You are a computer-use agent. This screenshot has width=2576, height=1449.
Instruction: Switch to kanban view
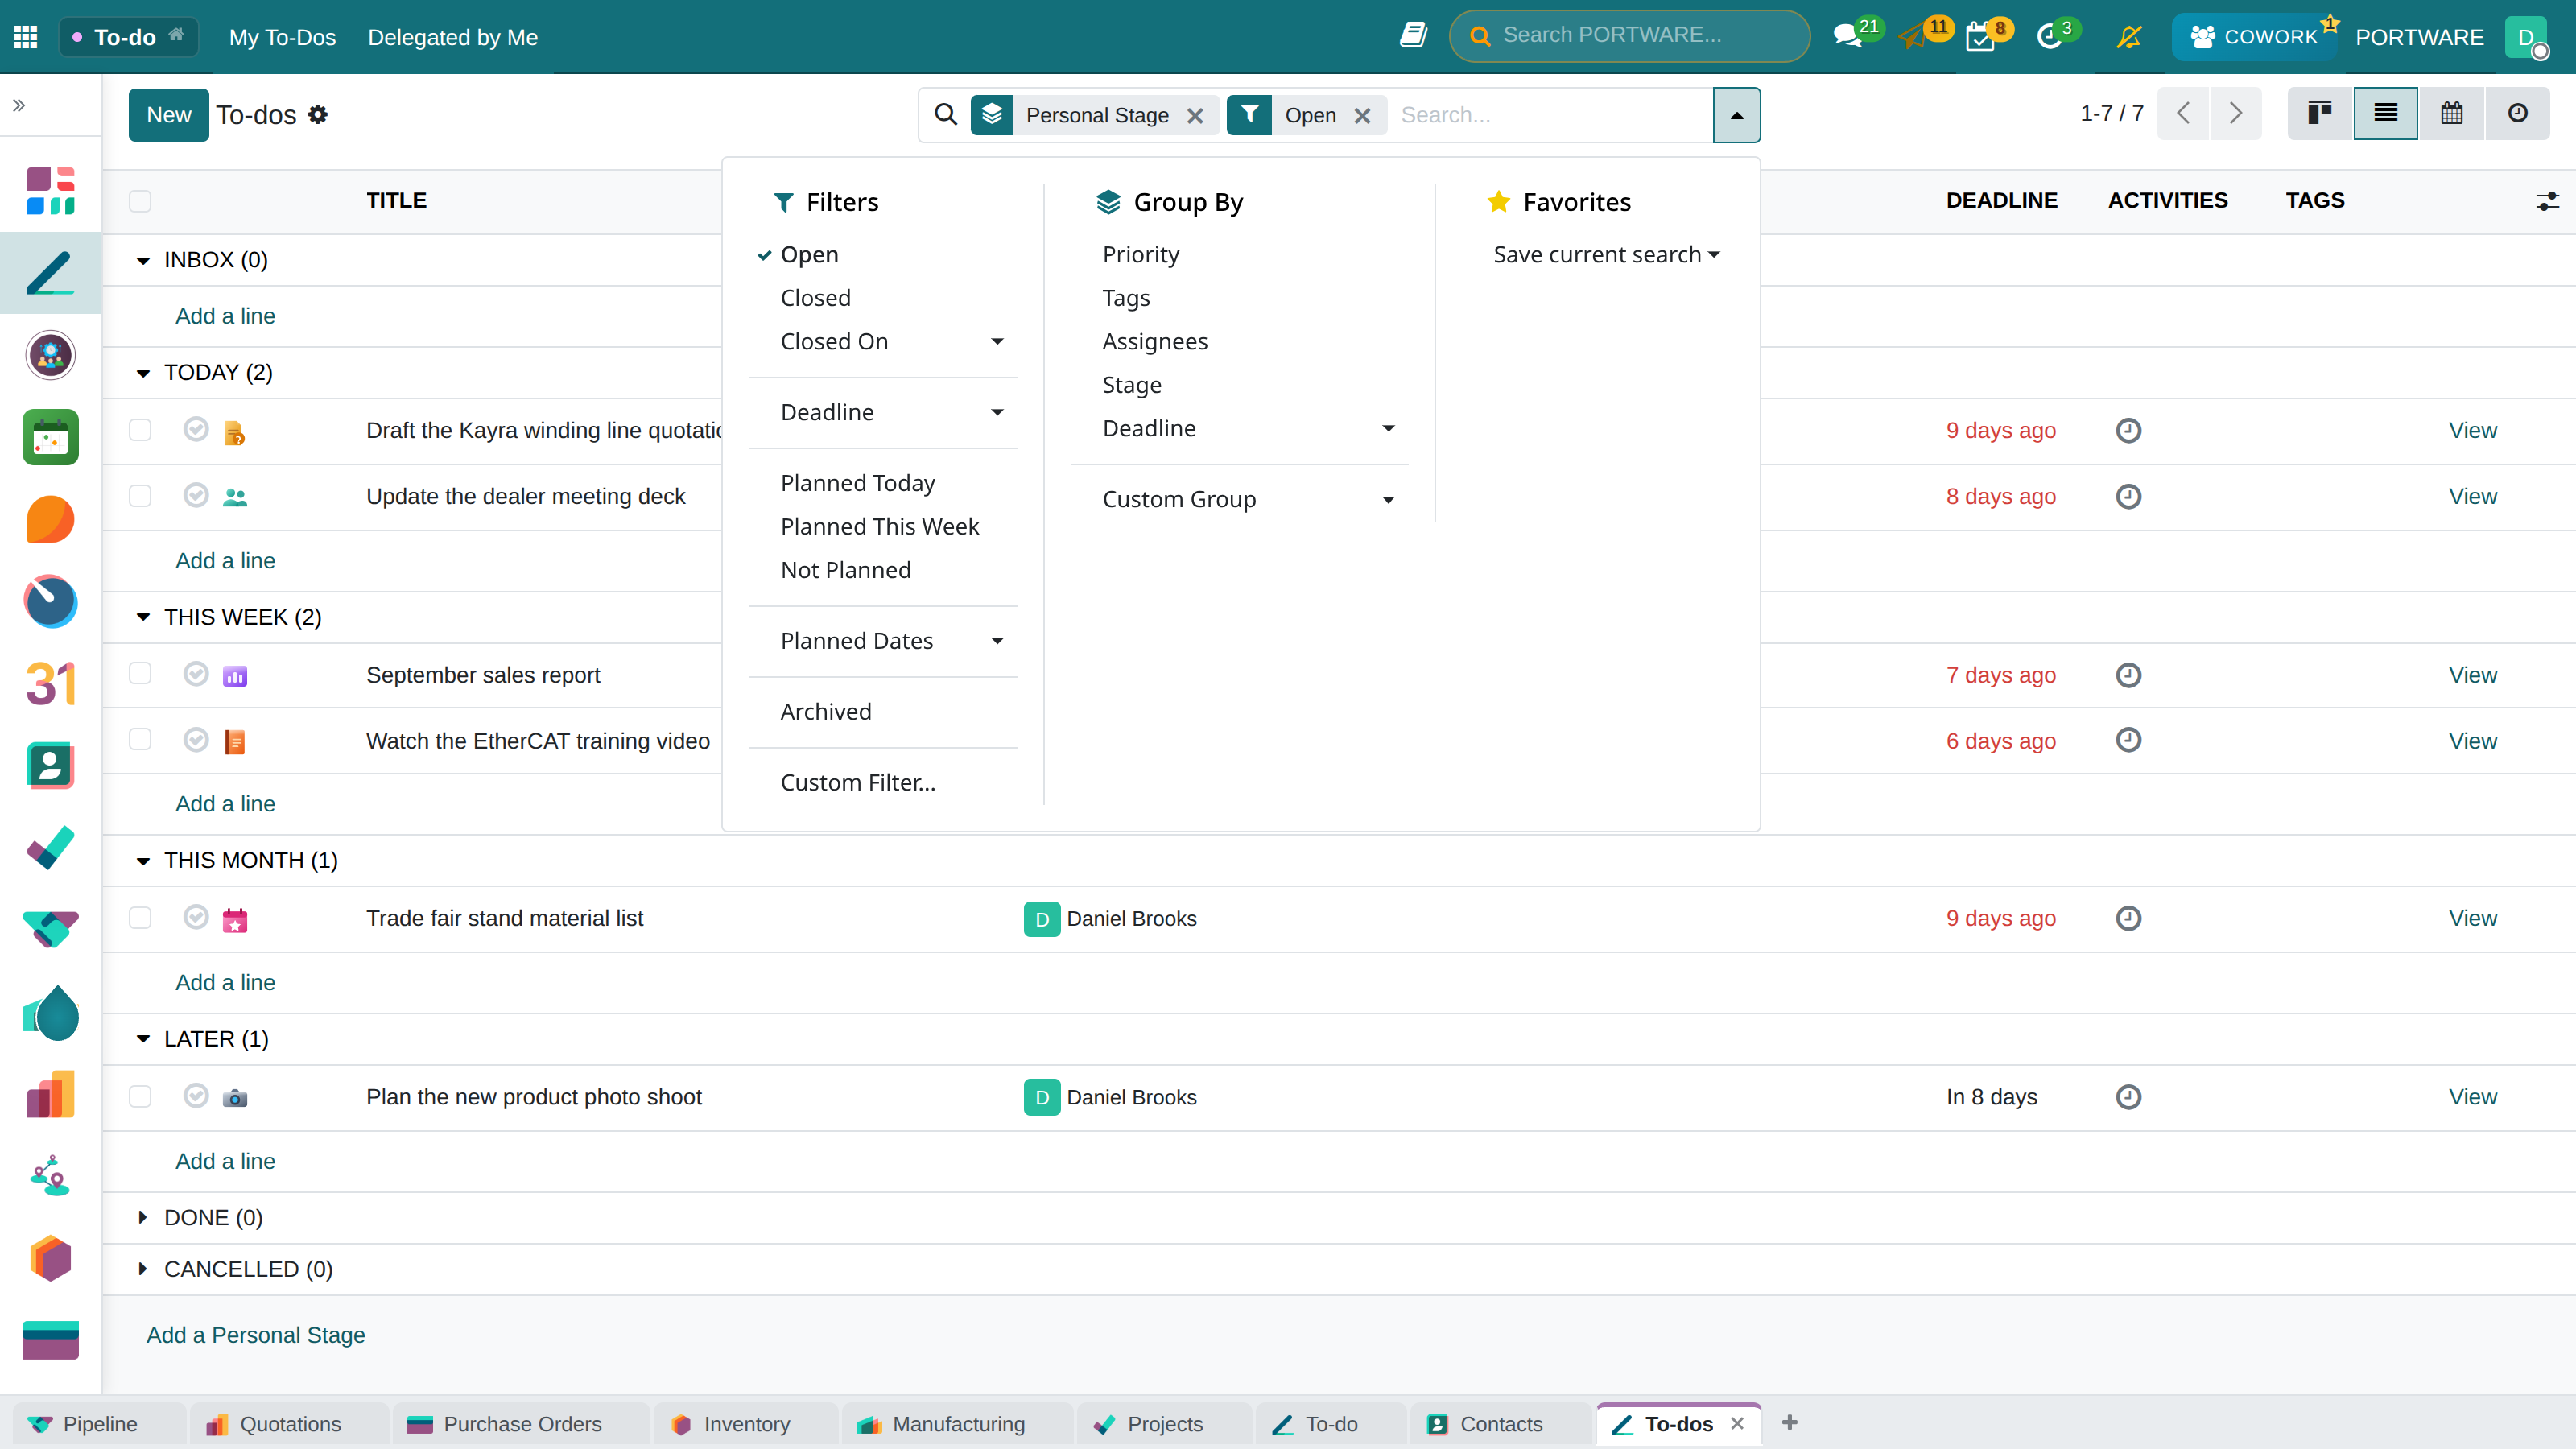pyautogui.click(x=2320, y=114)
